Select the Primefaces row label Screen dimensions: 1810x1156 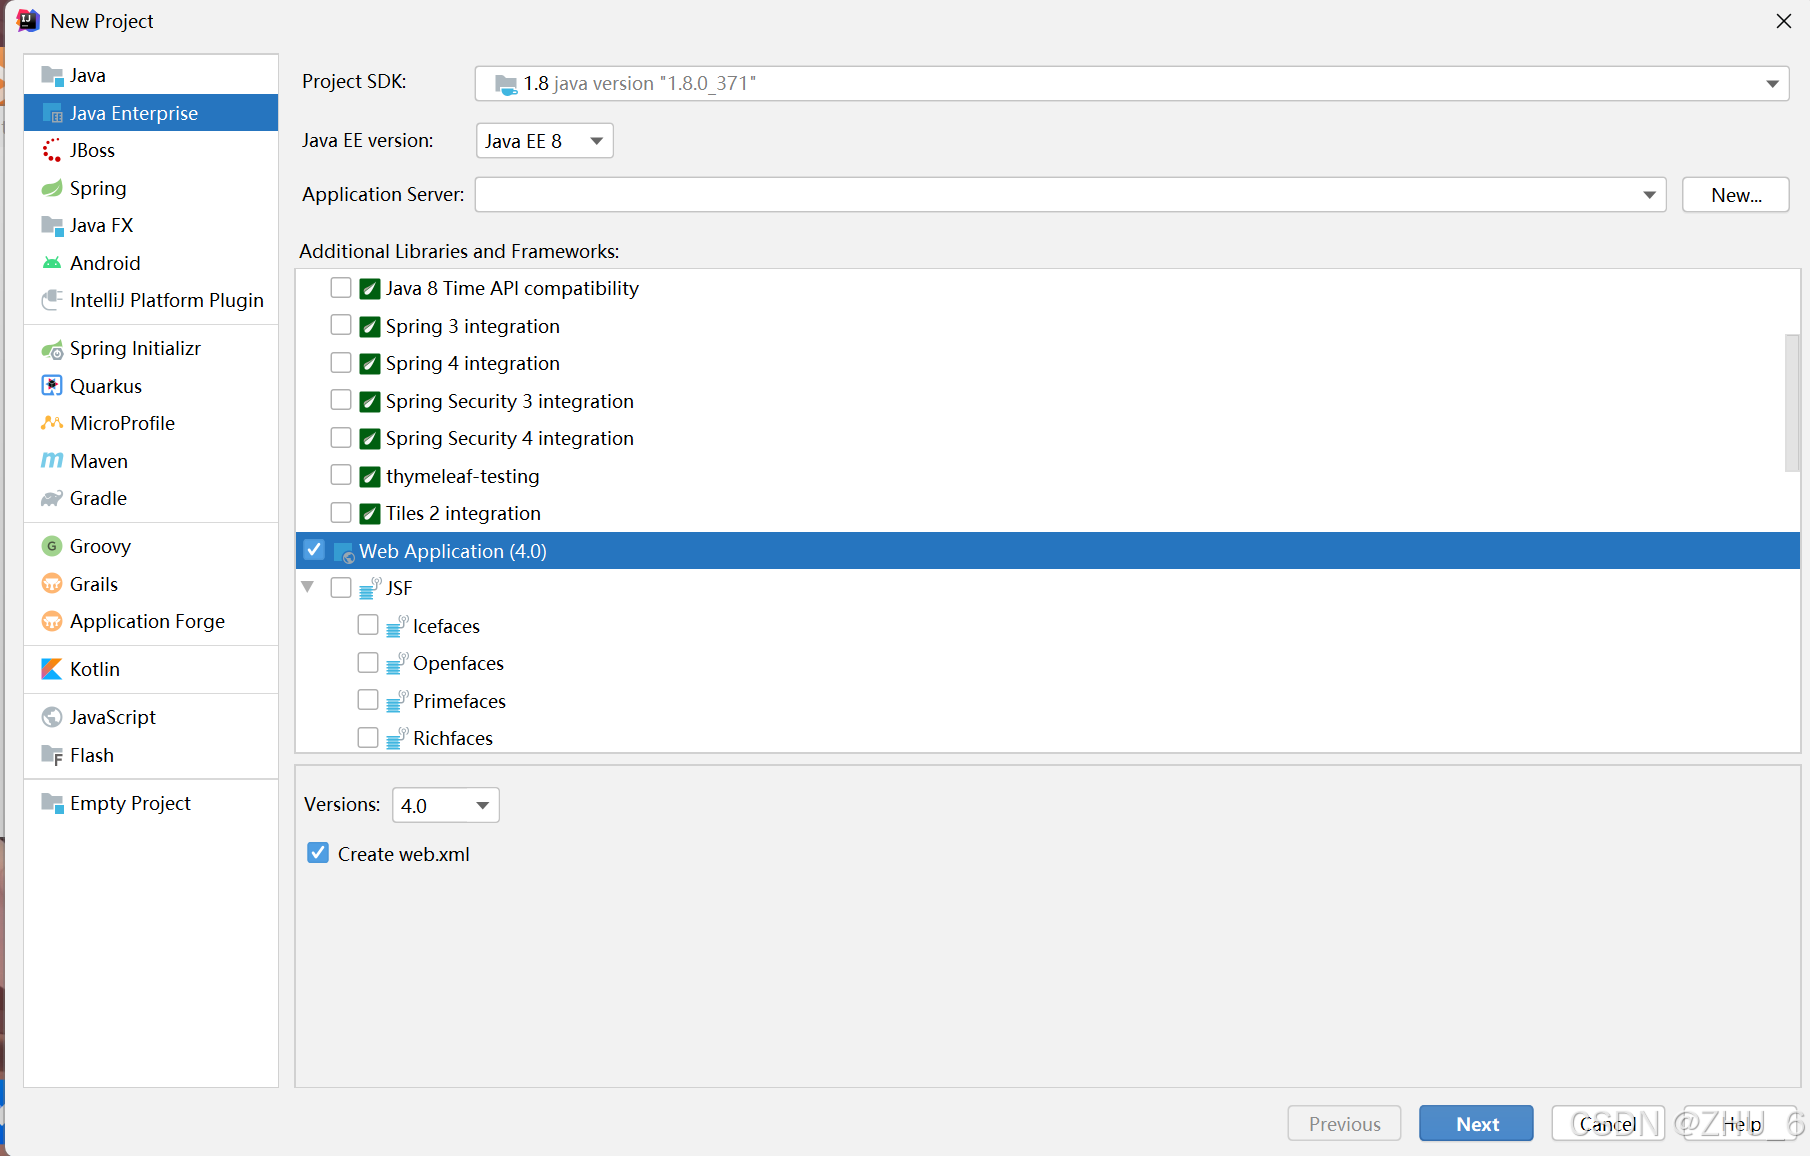[x=459, y=701]
